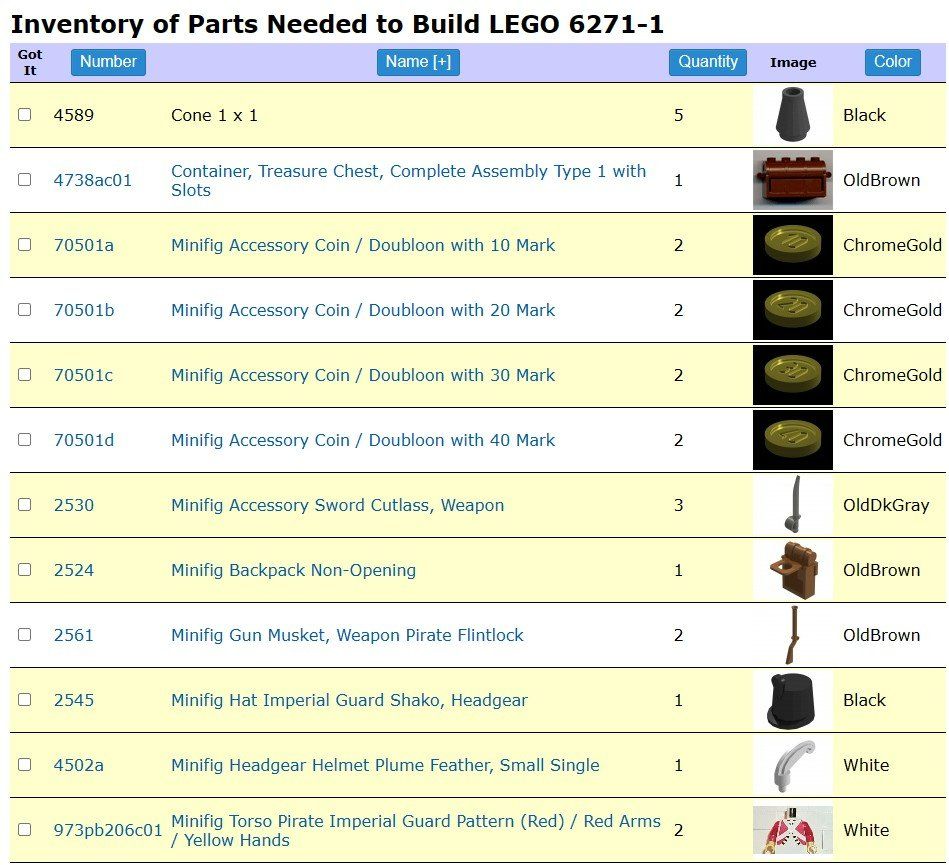The height and width of the screenshot is (865, 949).
Task: Sort the table by Number
Action: coord(108,62)
